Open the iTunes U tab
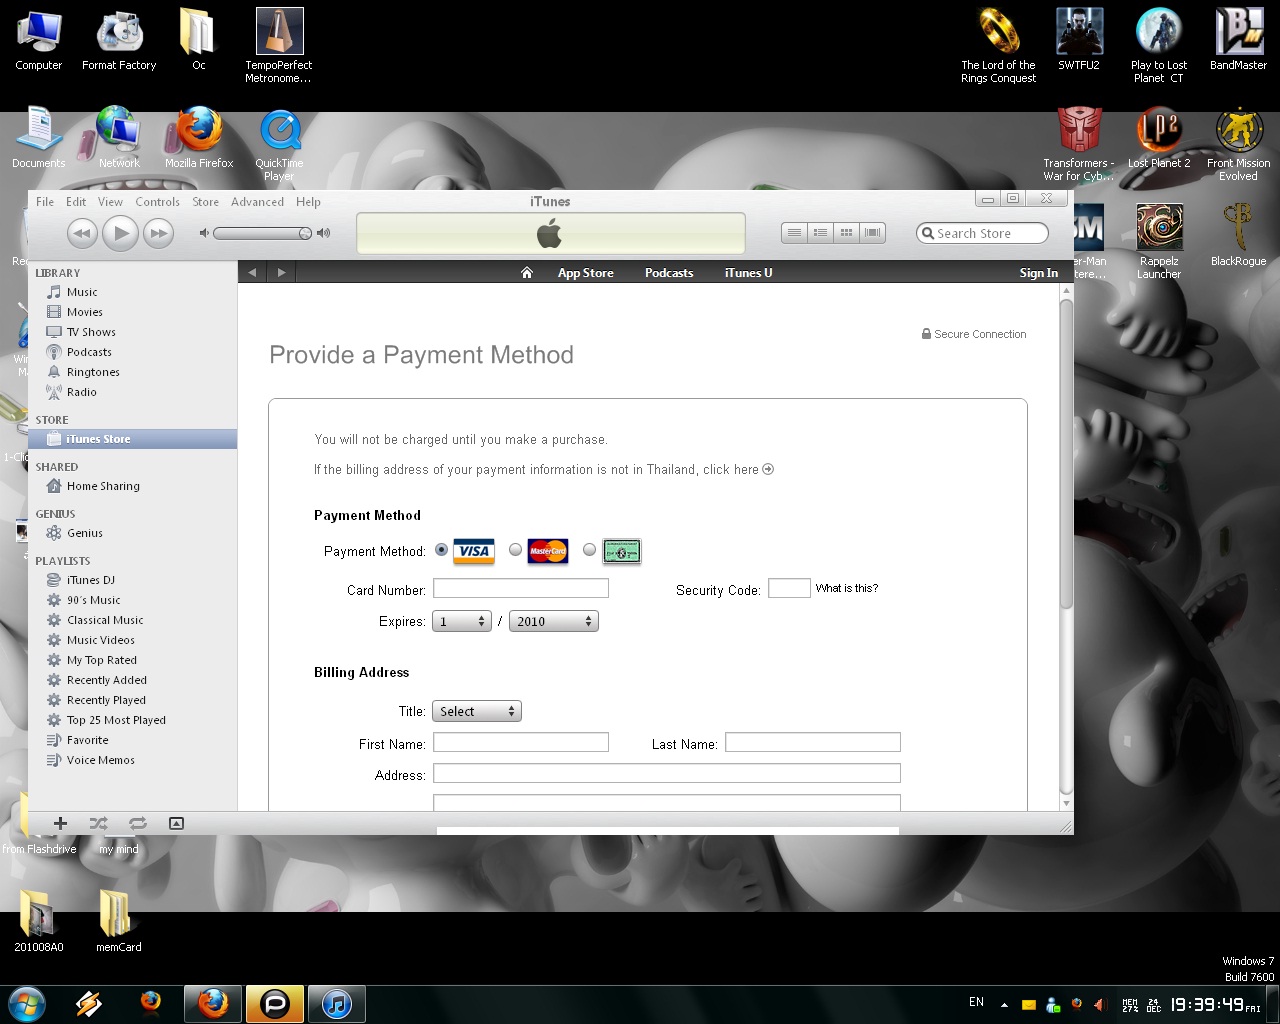The image size is (1280, 1024). pyautogui.click(x=749, y=273)
